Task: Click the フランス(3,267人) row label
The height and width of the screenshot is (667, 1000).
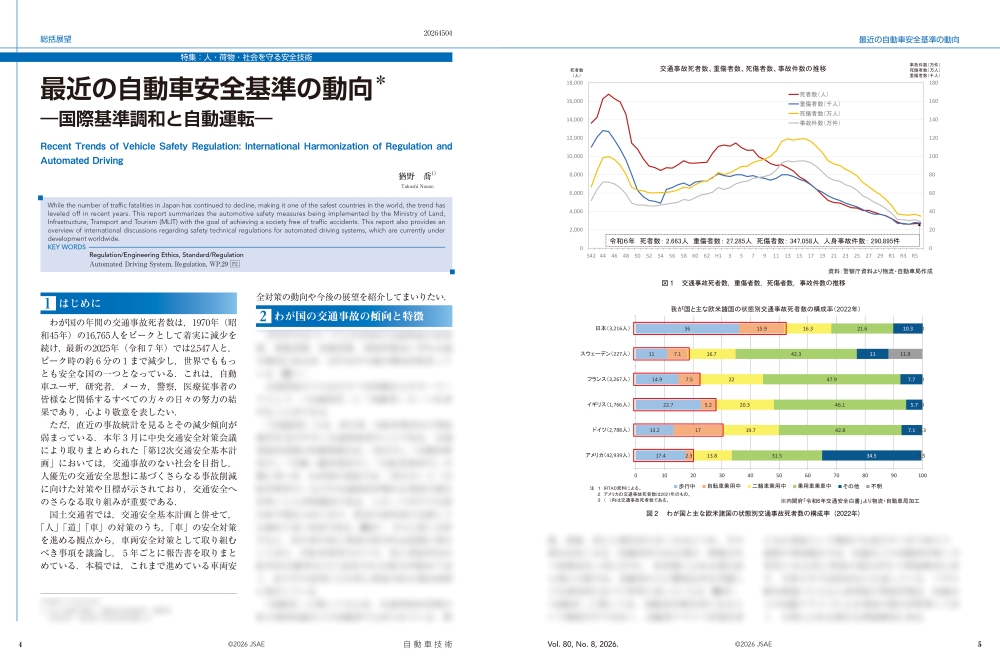Action: [x=608, y=379]
